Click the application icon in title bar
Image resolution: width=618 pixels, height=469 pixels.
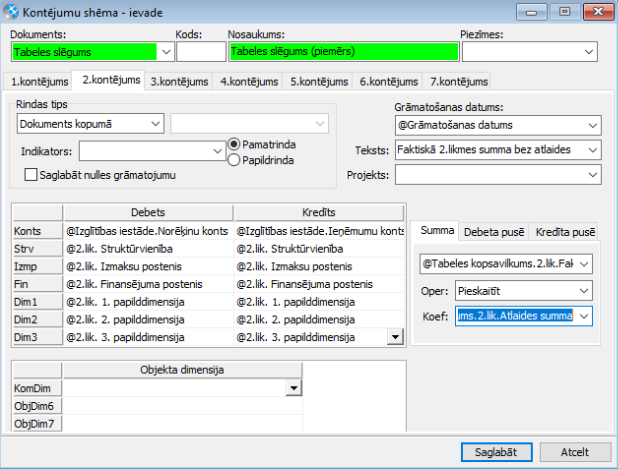pyautogui.click(x=11, y=12)
